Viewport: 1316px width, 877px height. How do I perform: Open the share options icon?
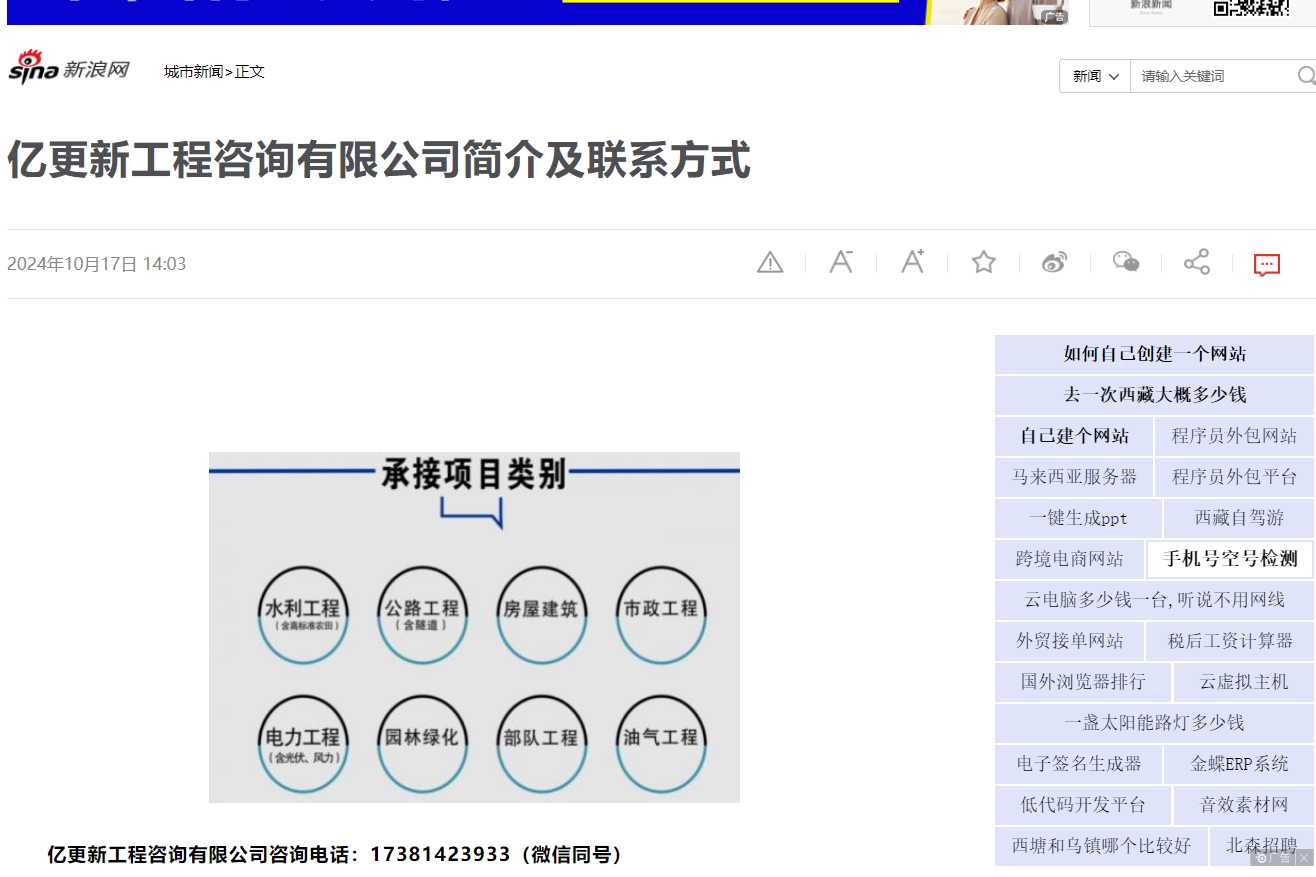(x=1197, y=263)
